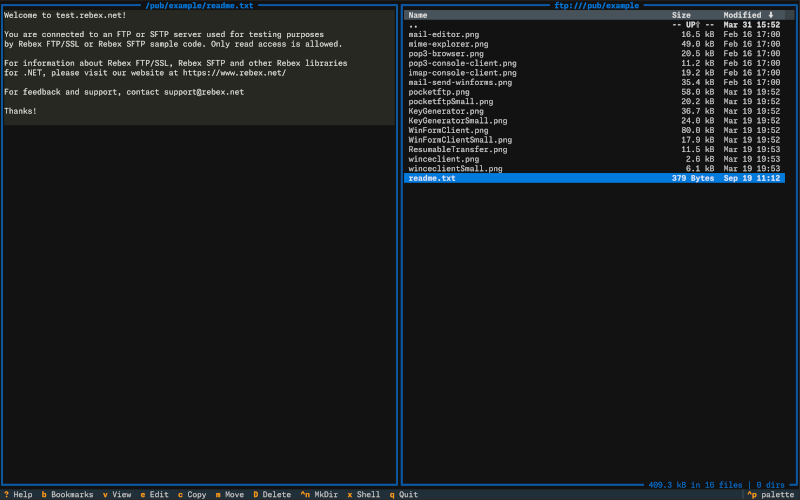Select mime-explorer.png in the file list
800x500 pixels.
pyautogui.click(x=594, y=44)
